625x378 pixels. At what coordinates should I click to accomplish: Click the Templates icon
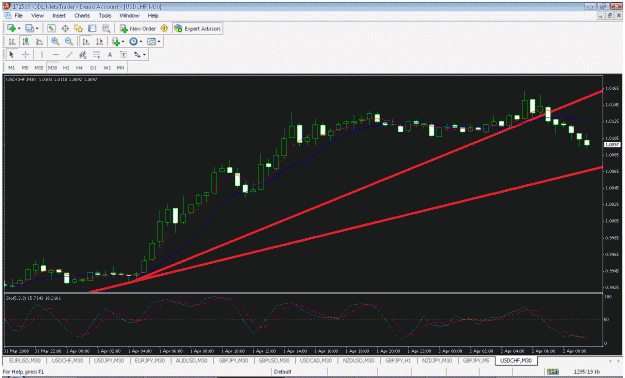tap(151, 41)
